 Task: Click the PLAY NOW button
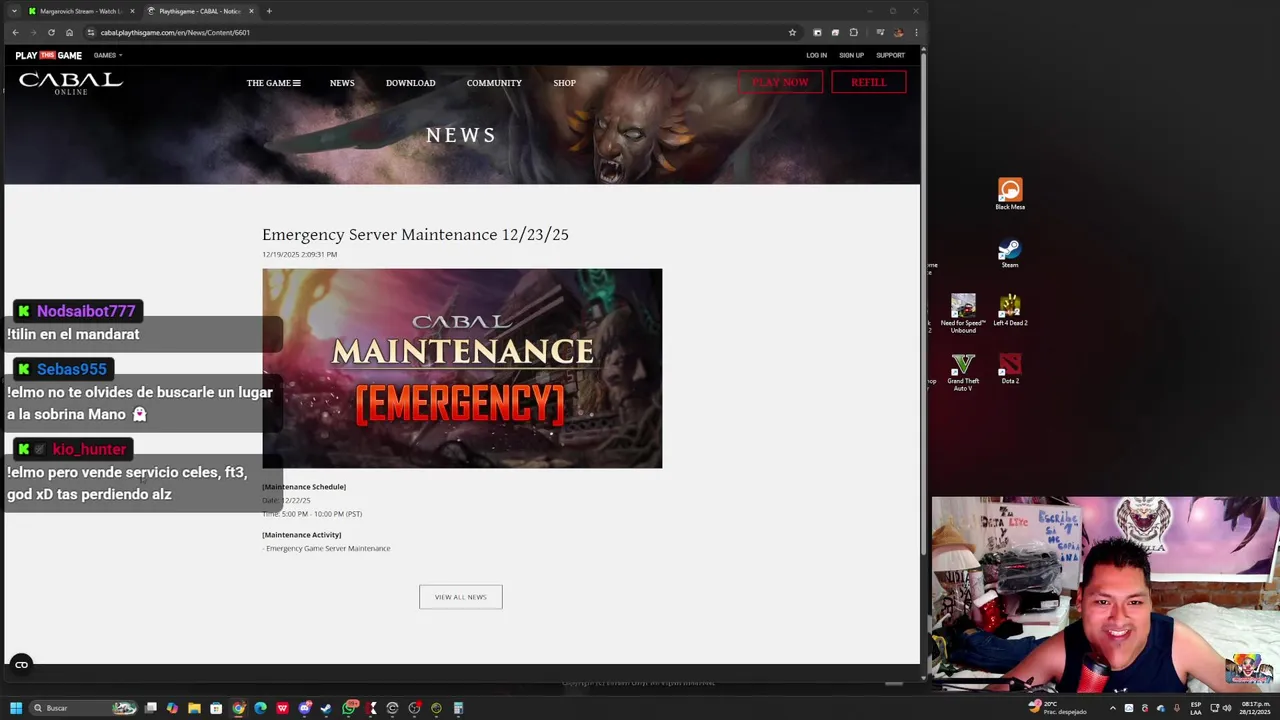[780, 82]
